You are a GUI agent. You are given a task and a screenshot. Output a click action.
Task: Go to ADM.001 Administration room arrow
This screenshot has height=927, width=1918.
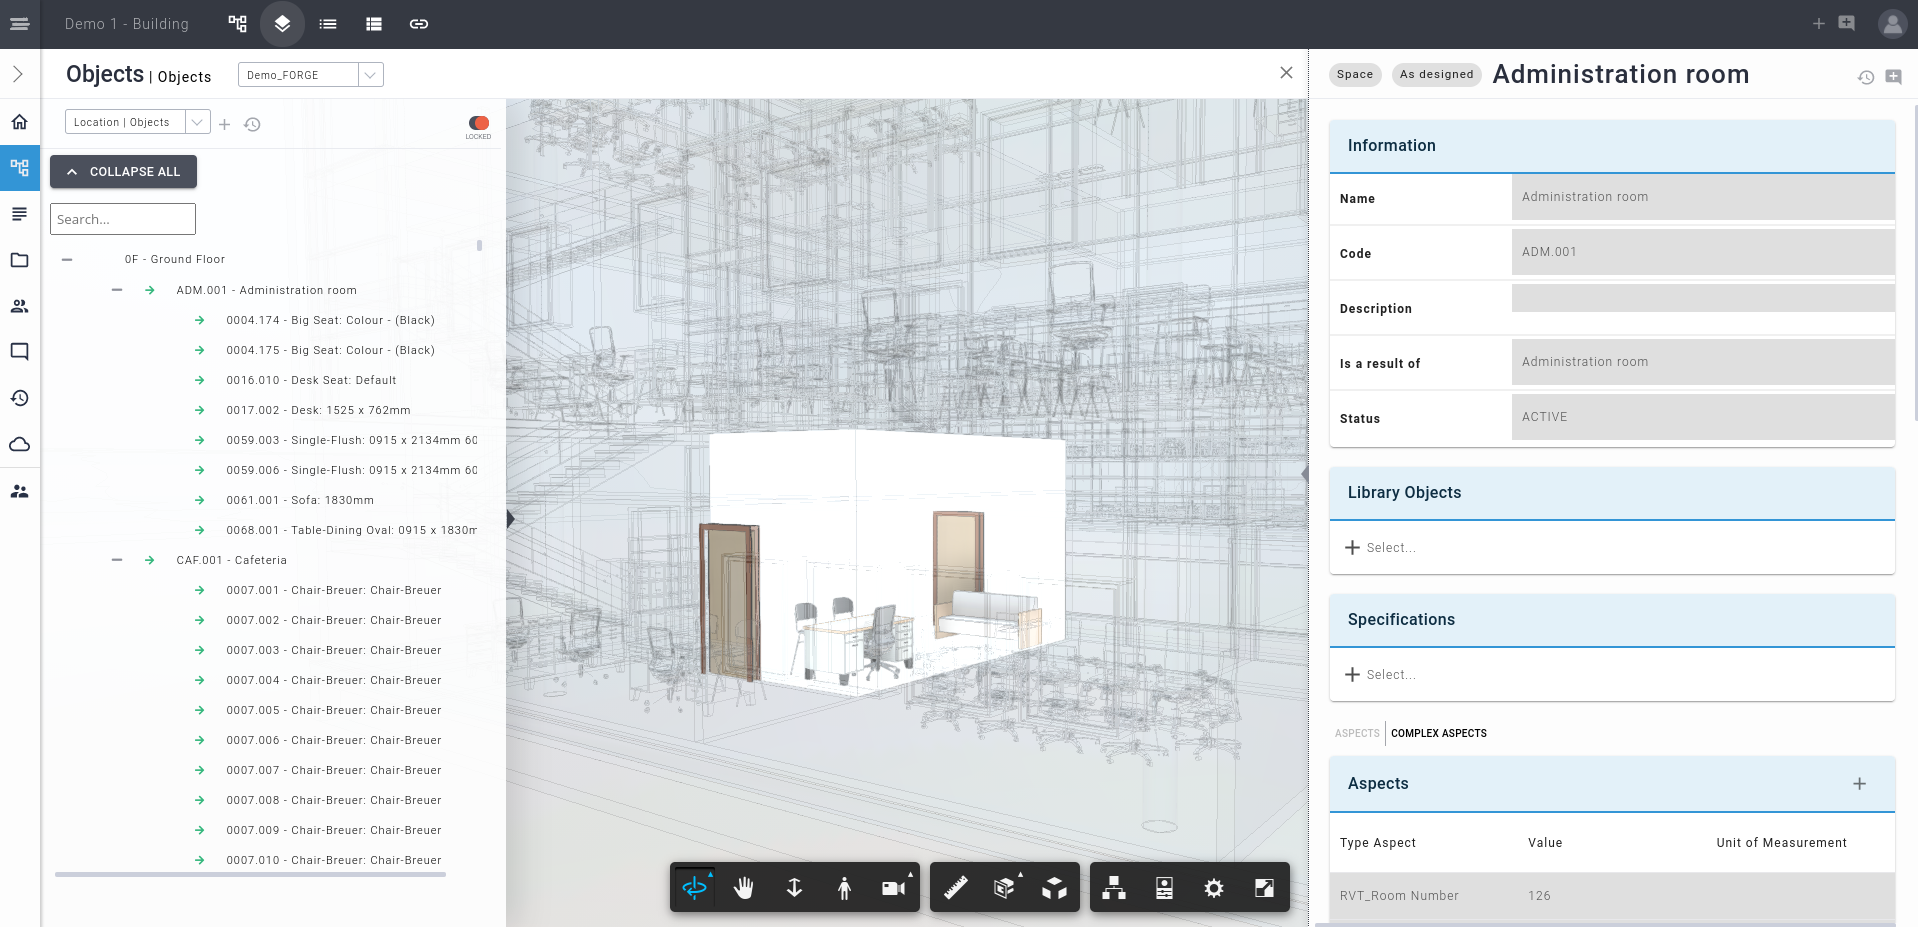coord(150,290)
